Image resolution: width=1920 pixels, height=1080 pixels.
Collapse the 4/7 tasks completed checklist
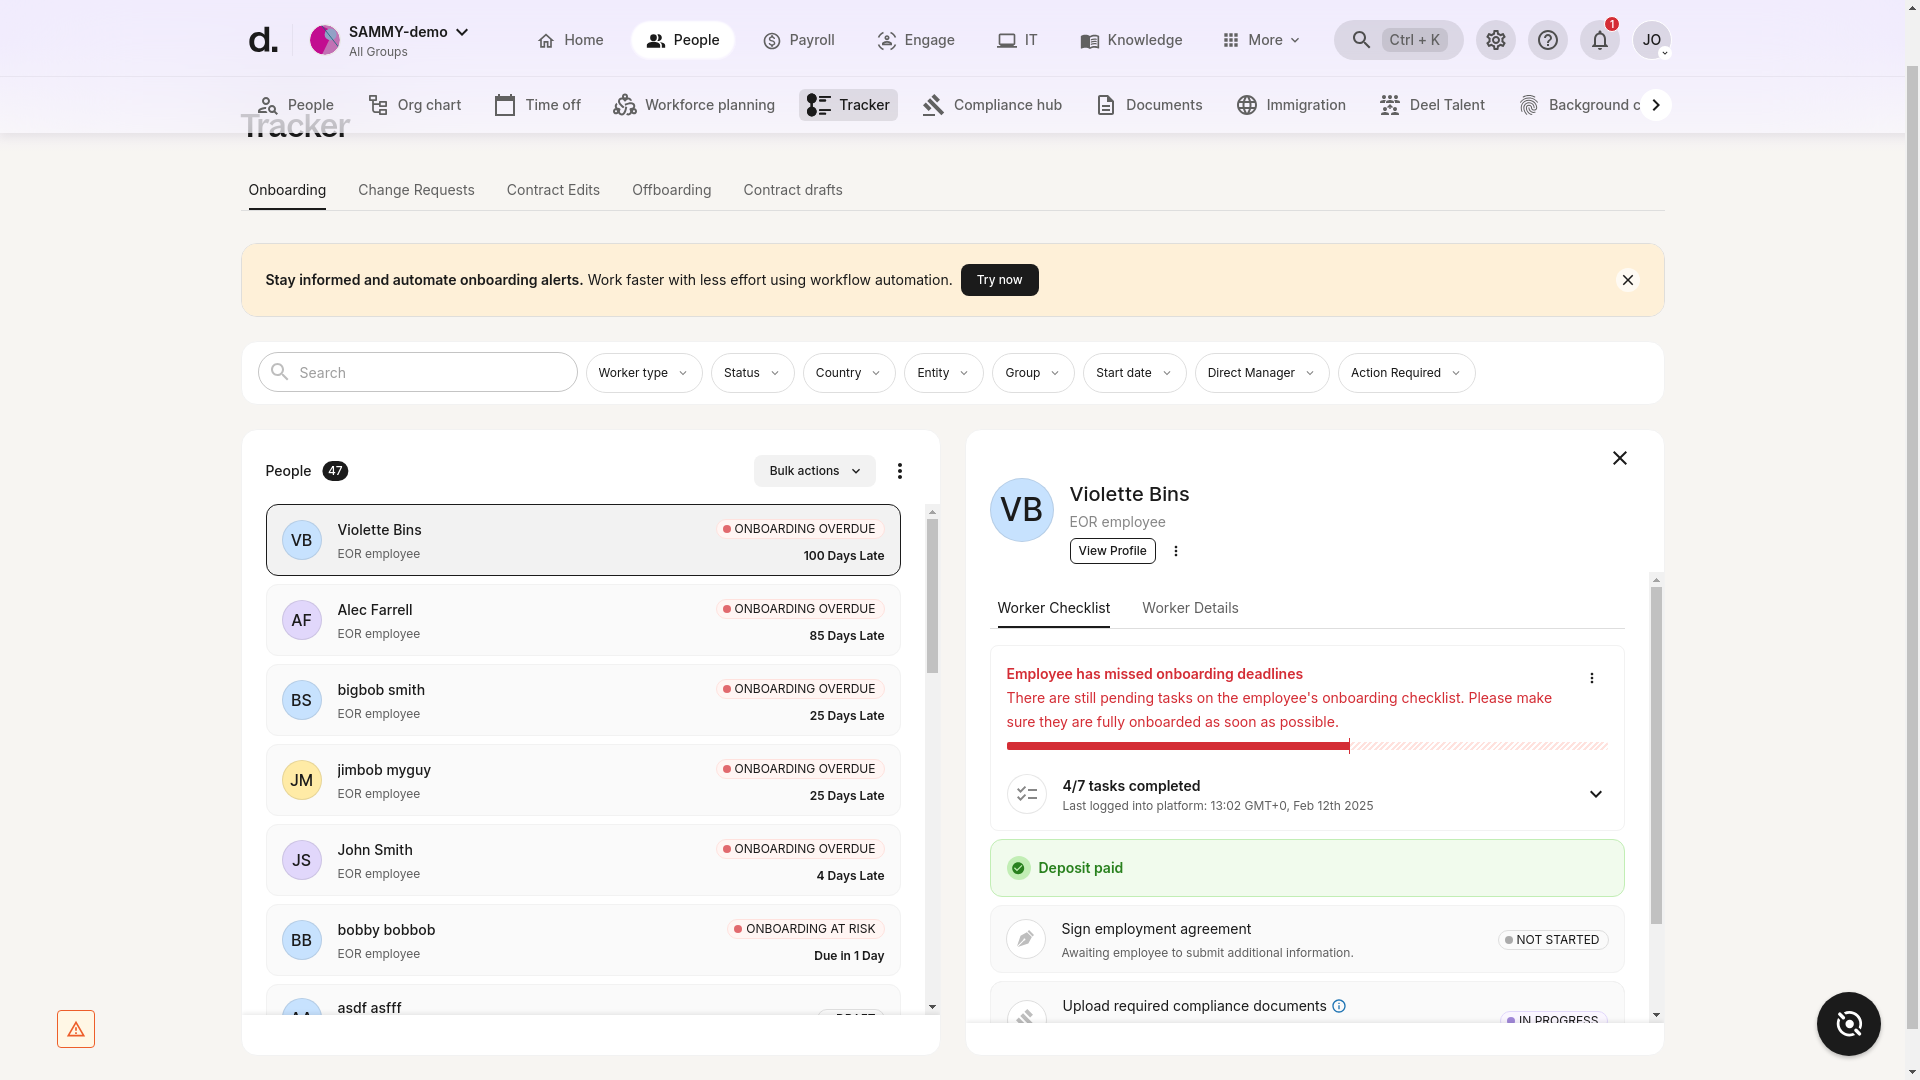pyautogui.click(x=1595, y=794)
